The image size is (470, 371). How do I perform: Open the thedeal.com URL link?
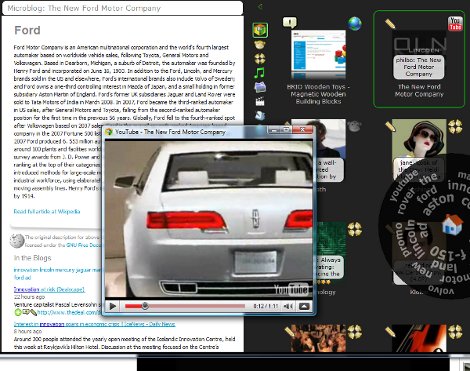69,312
